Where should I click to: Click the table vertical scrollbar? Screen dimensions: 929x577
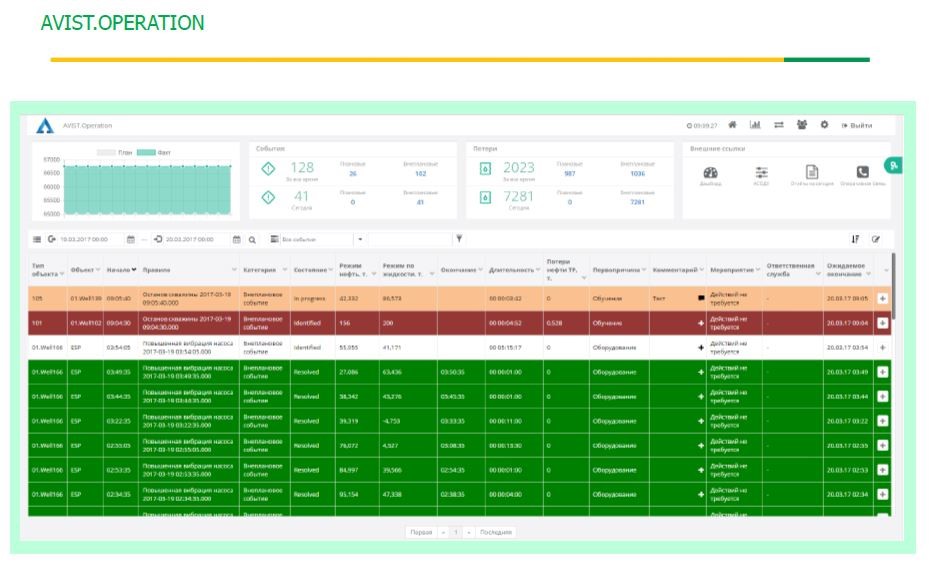(x=893, y=286)
